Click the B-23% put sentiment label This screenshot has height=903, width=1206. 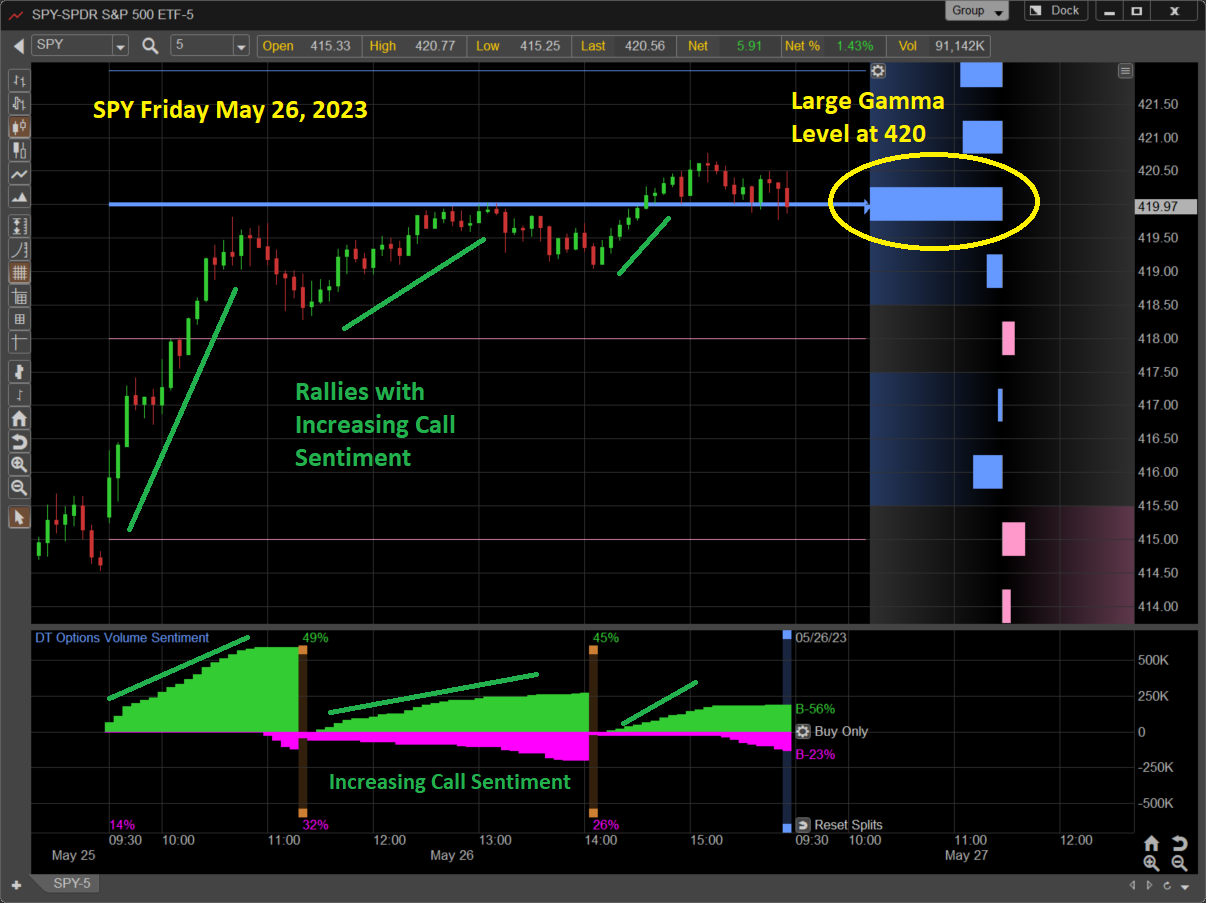(x=815, y=755)
